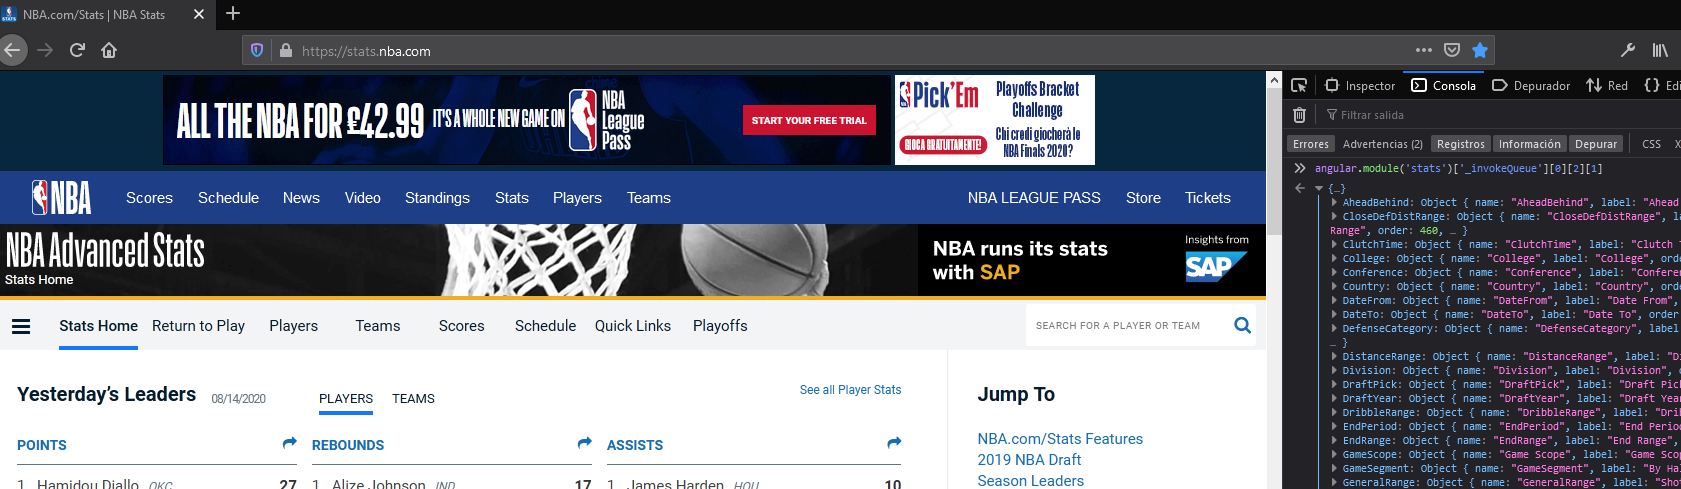Open the Pick'Em Playoffs Bracket Challenge ad
Image resolution: width=1681 pixels, height=489 pixels.
point(995,120)
